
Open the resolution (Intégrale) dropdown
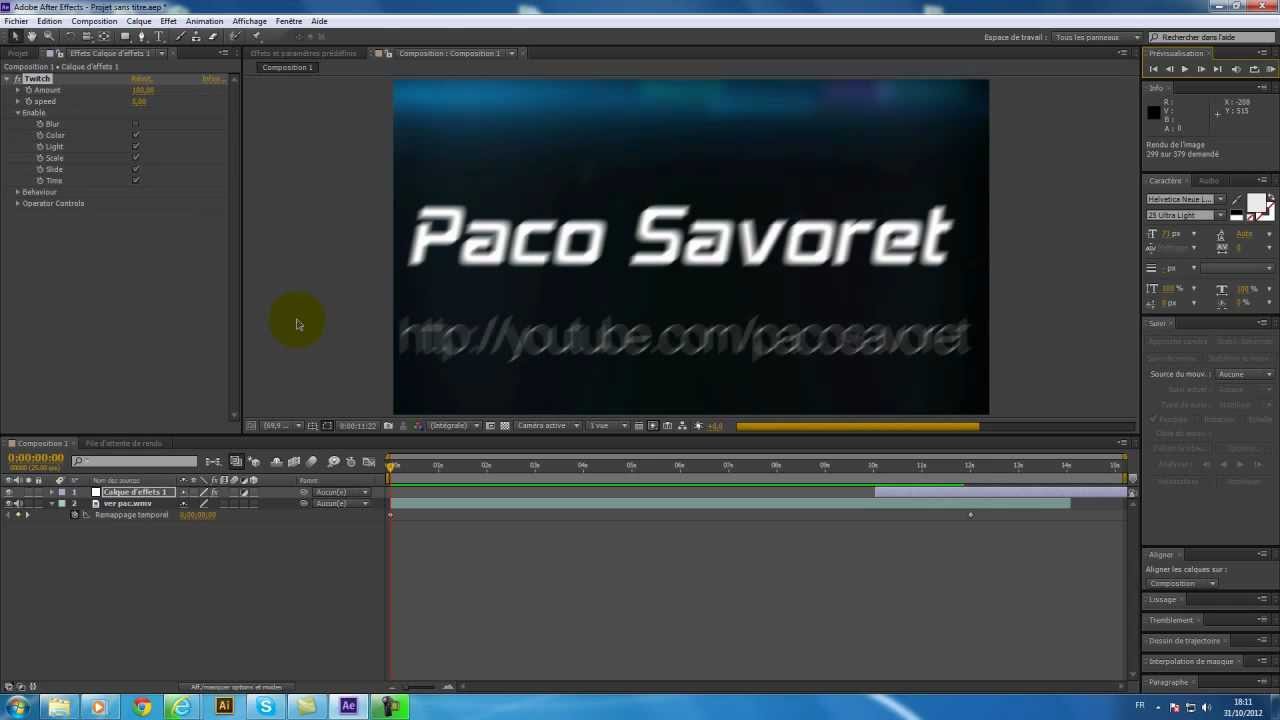454,426
